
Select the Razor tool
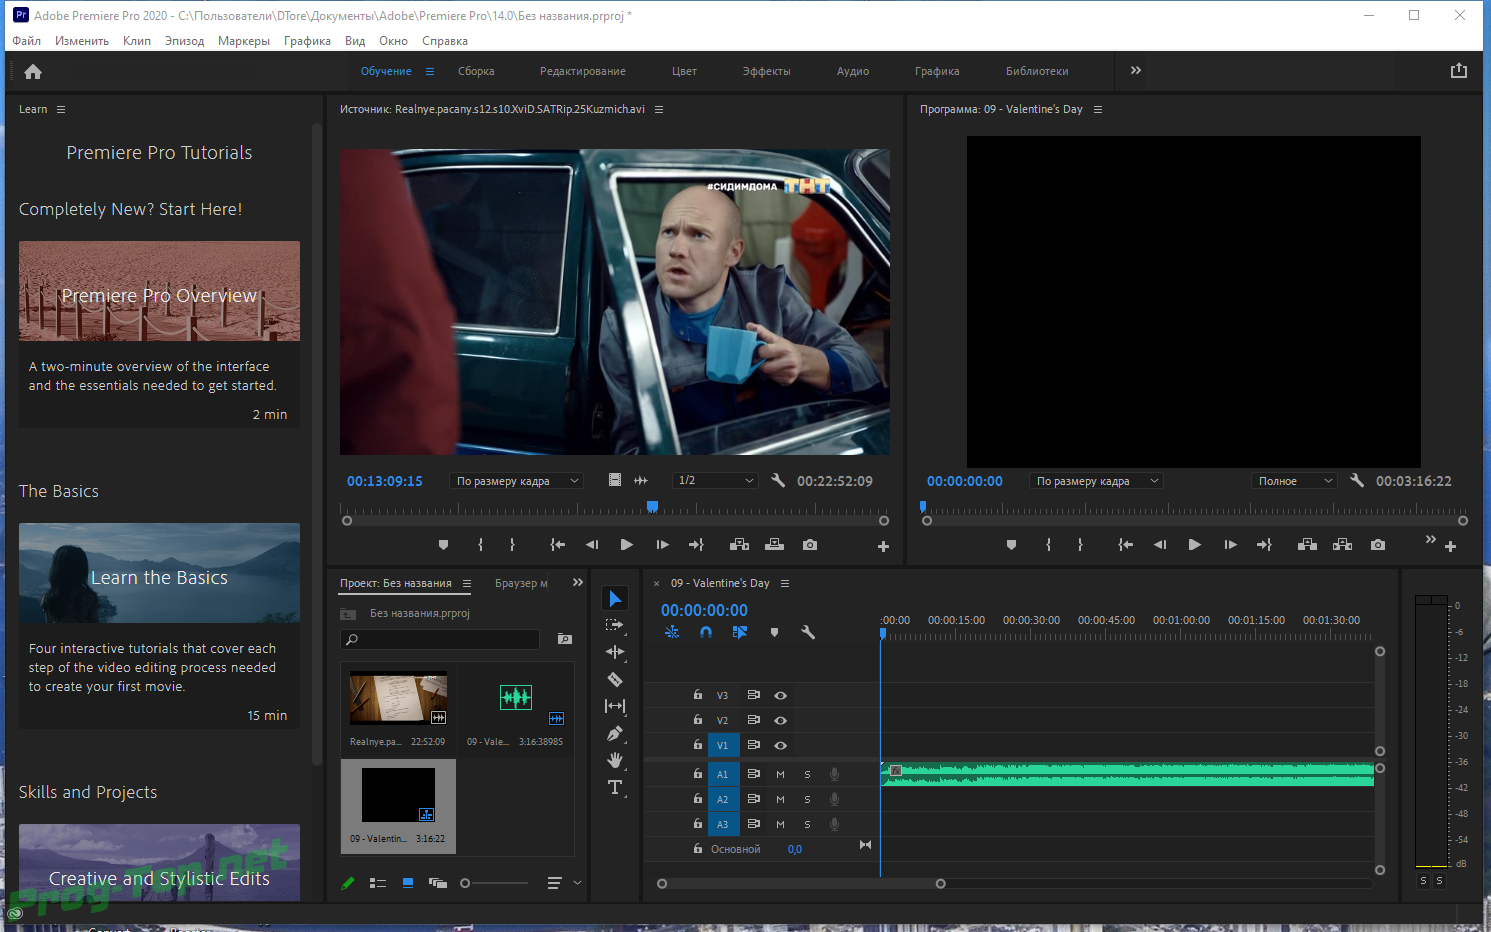pos(615,679)
